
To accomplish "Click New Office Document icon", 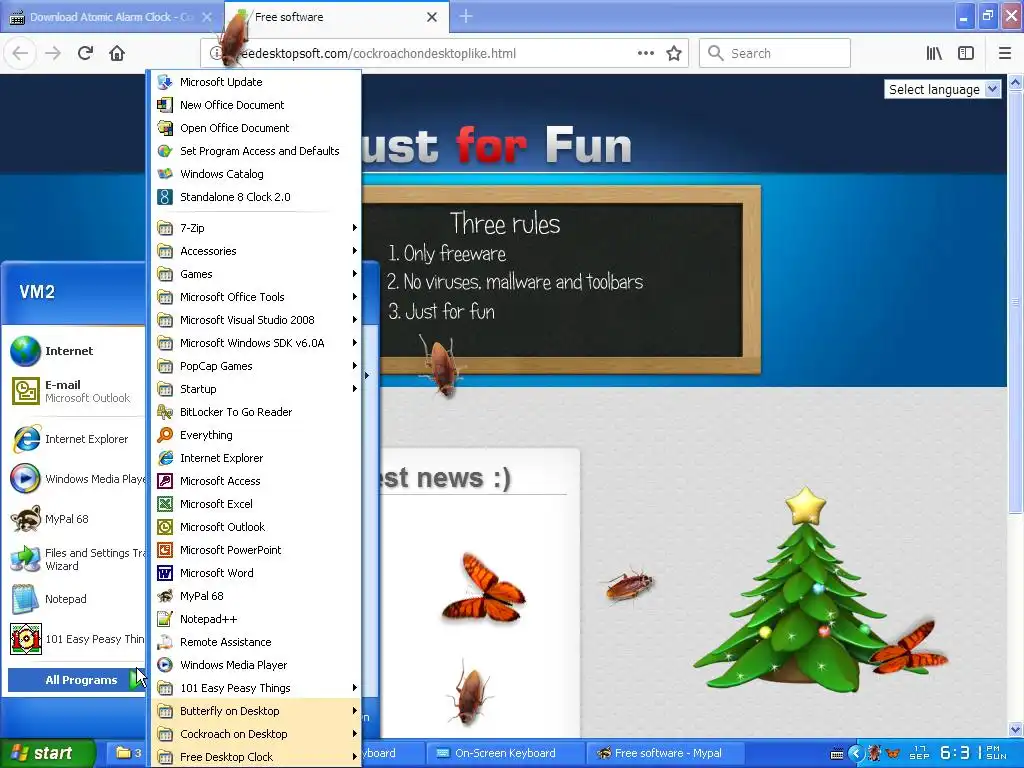I will click(165, 104).
